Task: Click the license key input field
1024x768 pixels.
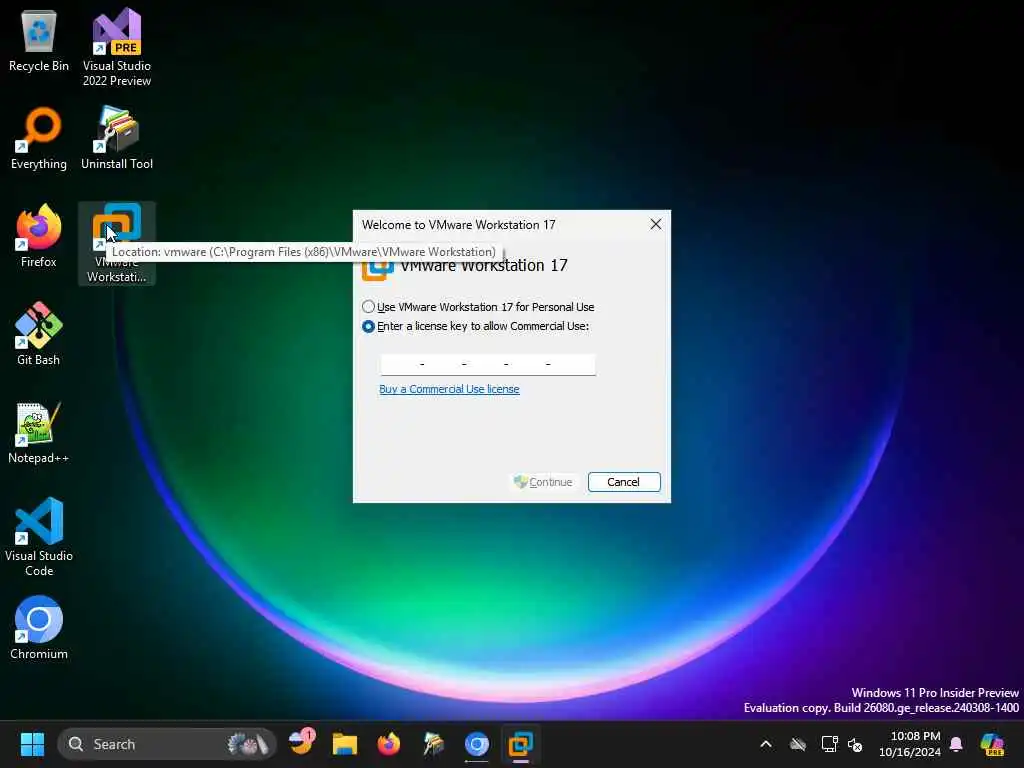Action: pyautogui.click(x=488, y=364)
